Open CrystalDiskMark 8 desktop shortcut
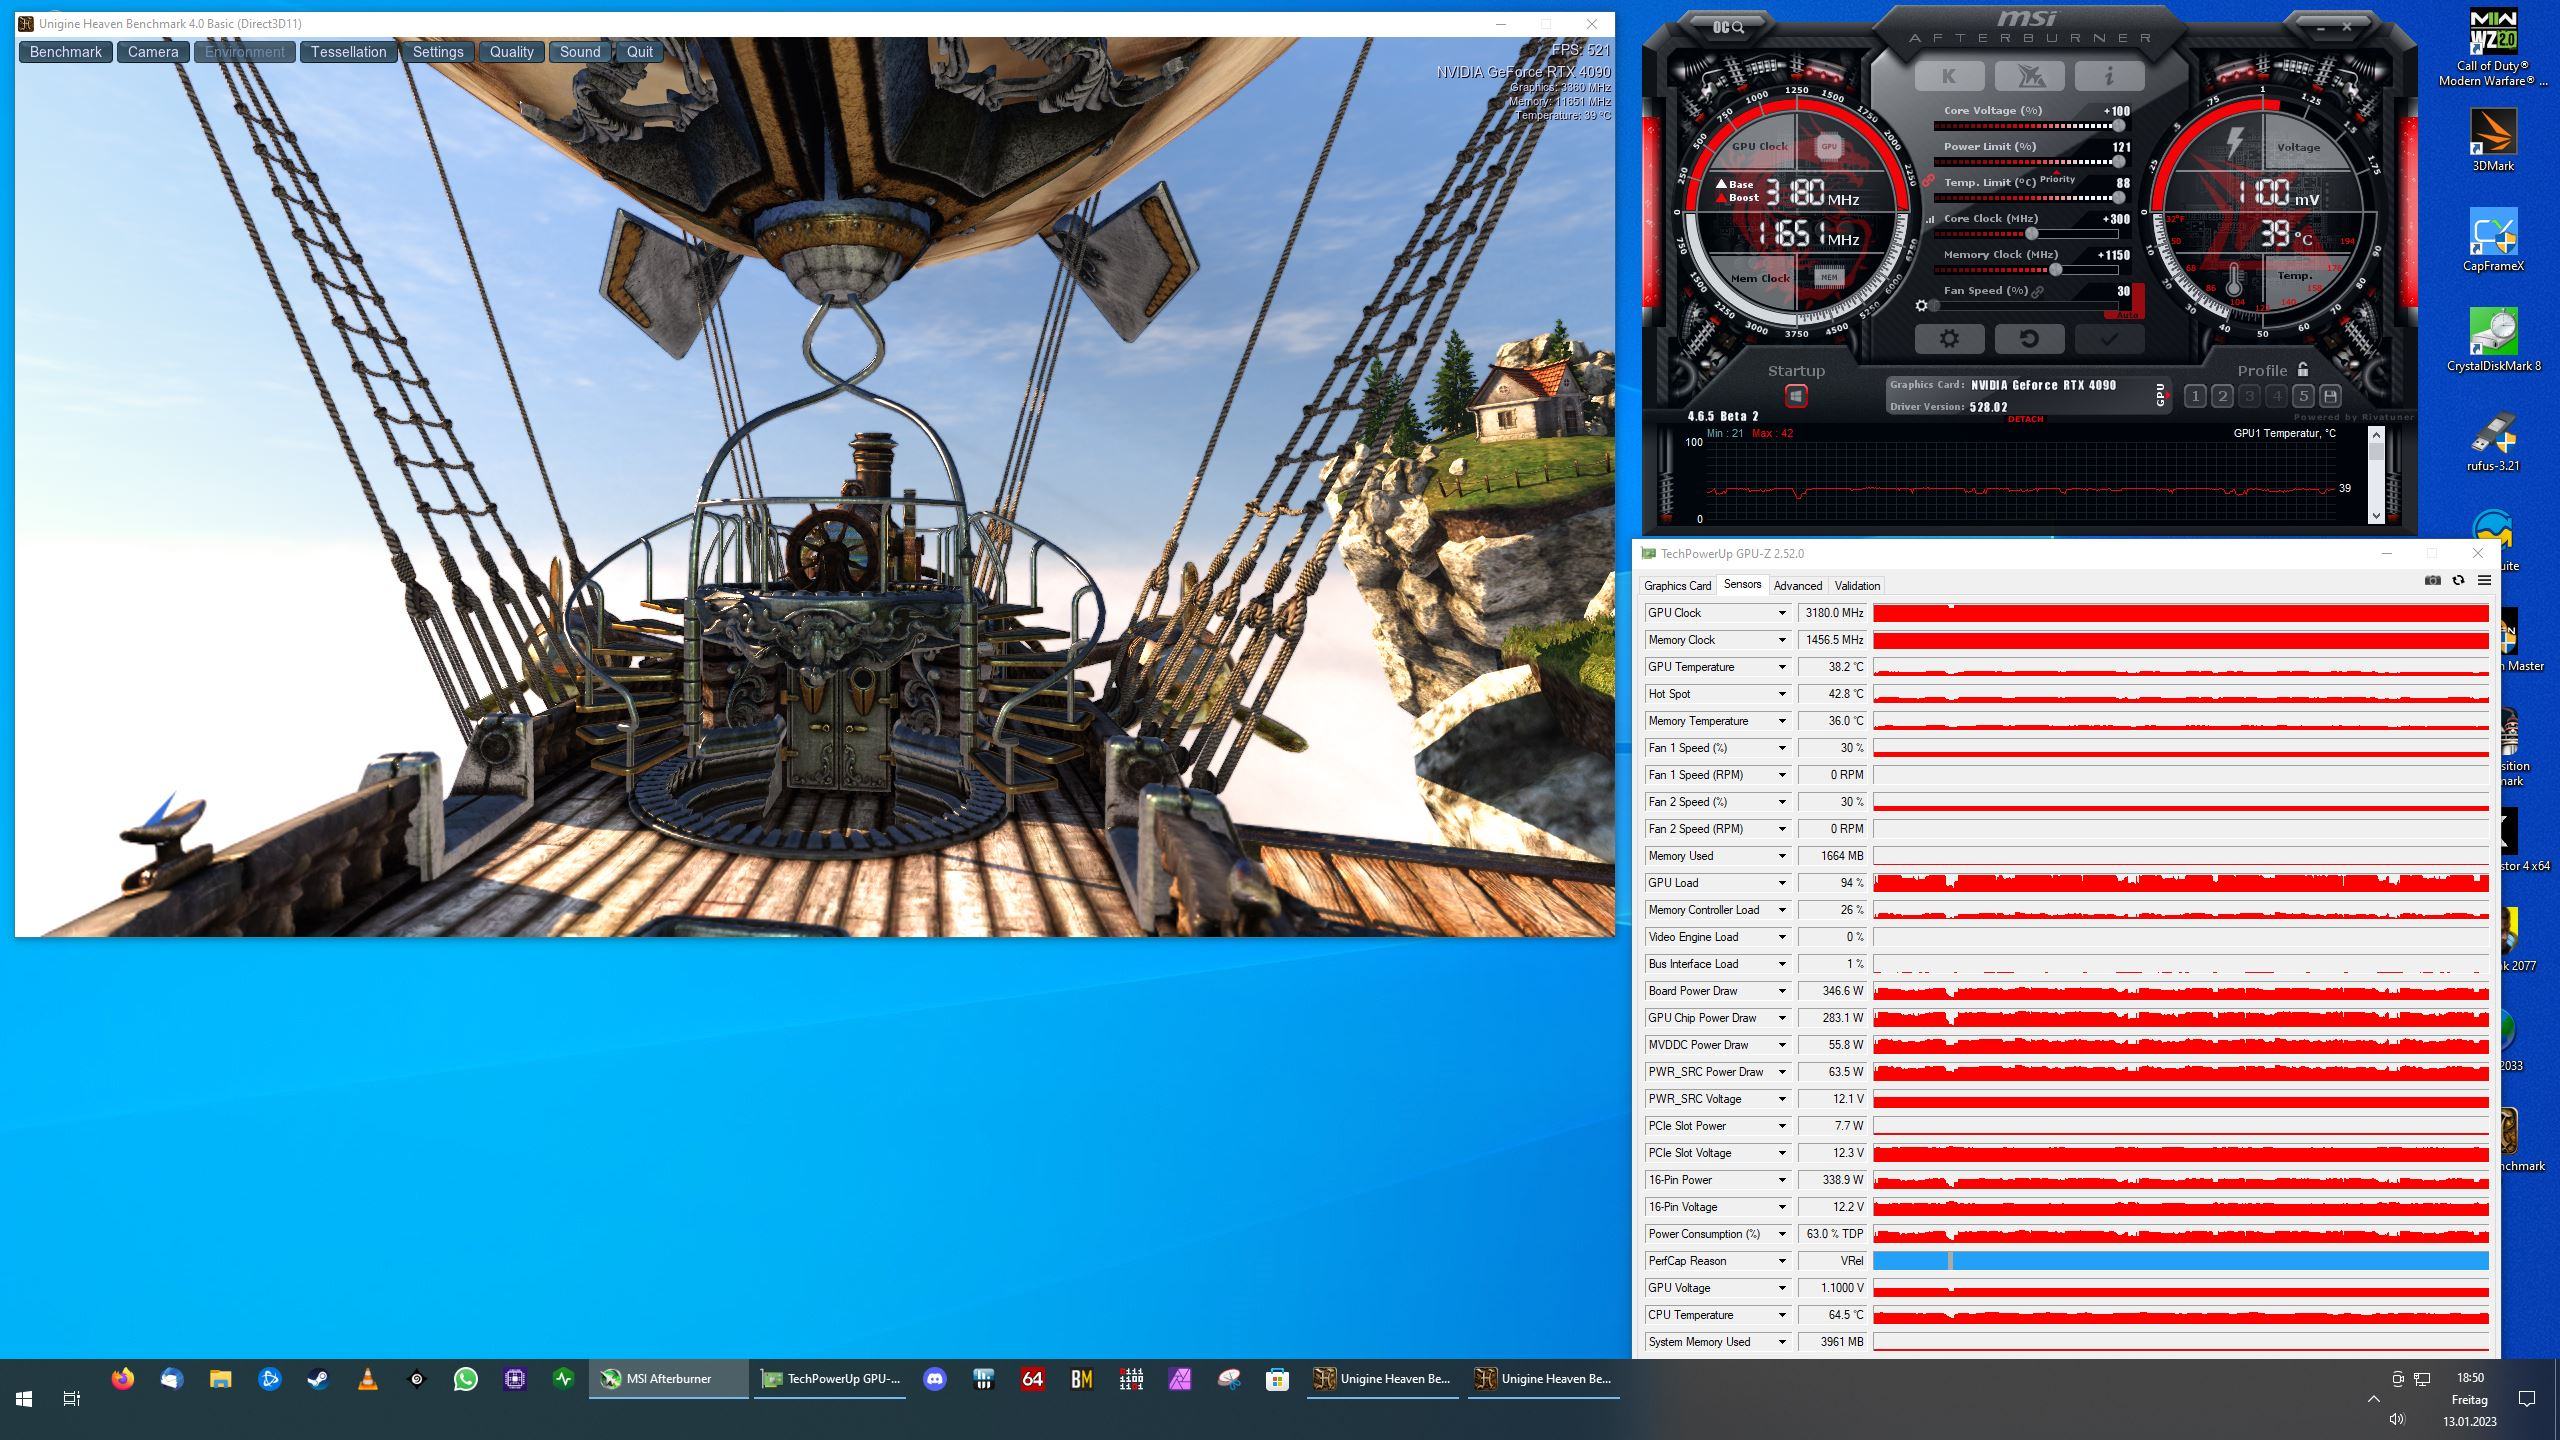Screen dimensions: 2560x1440 2493,340
